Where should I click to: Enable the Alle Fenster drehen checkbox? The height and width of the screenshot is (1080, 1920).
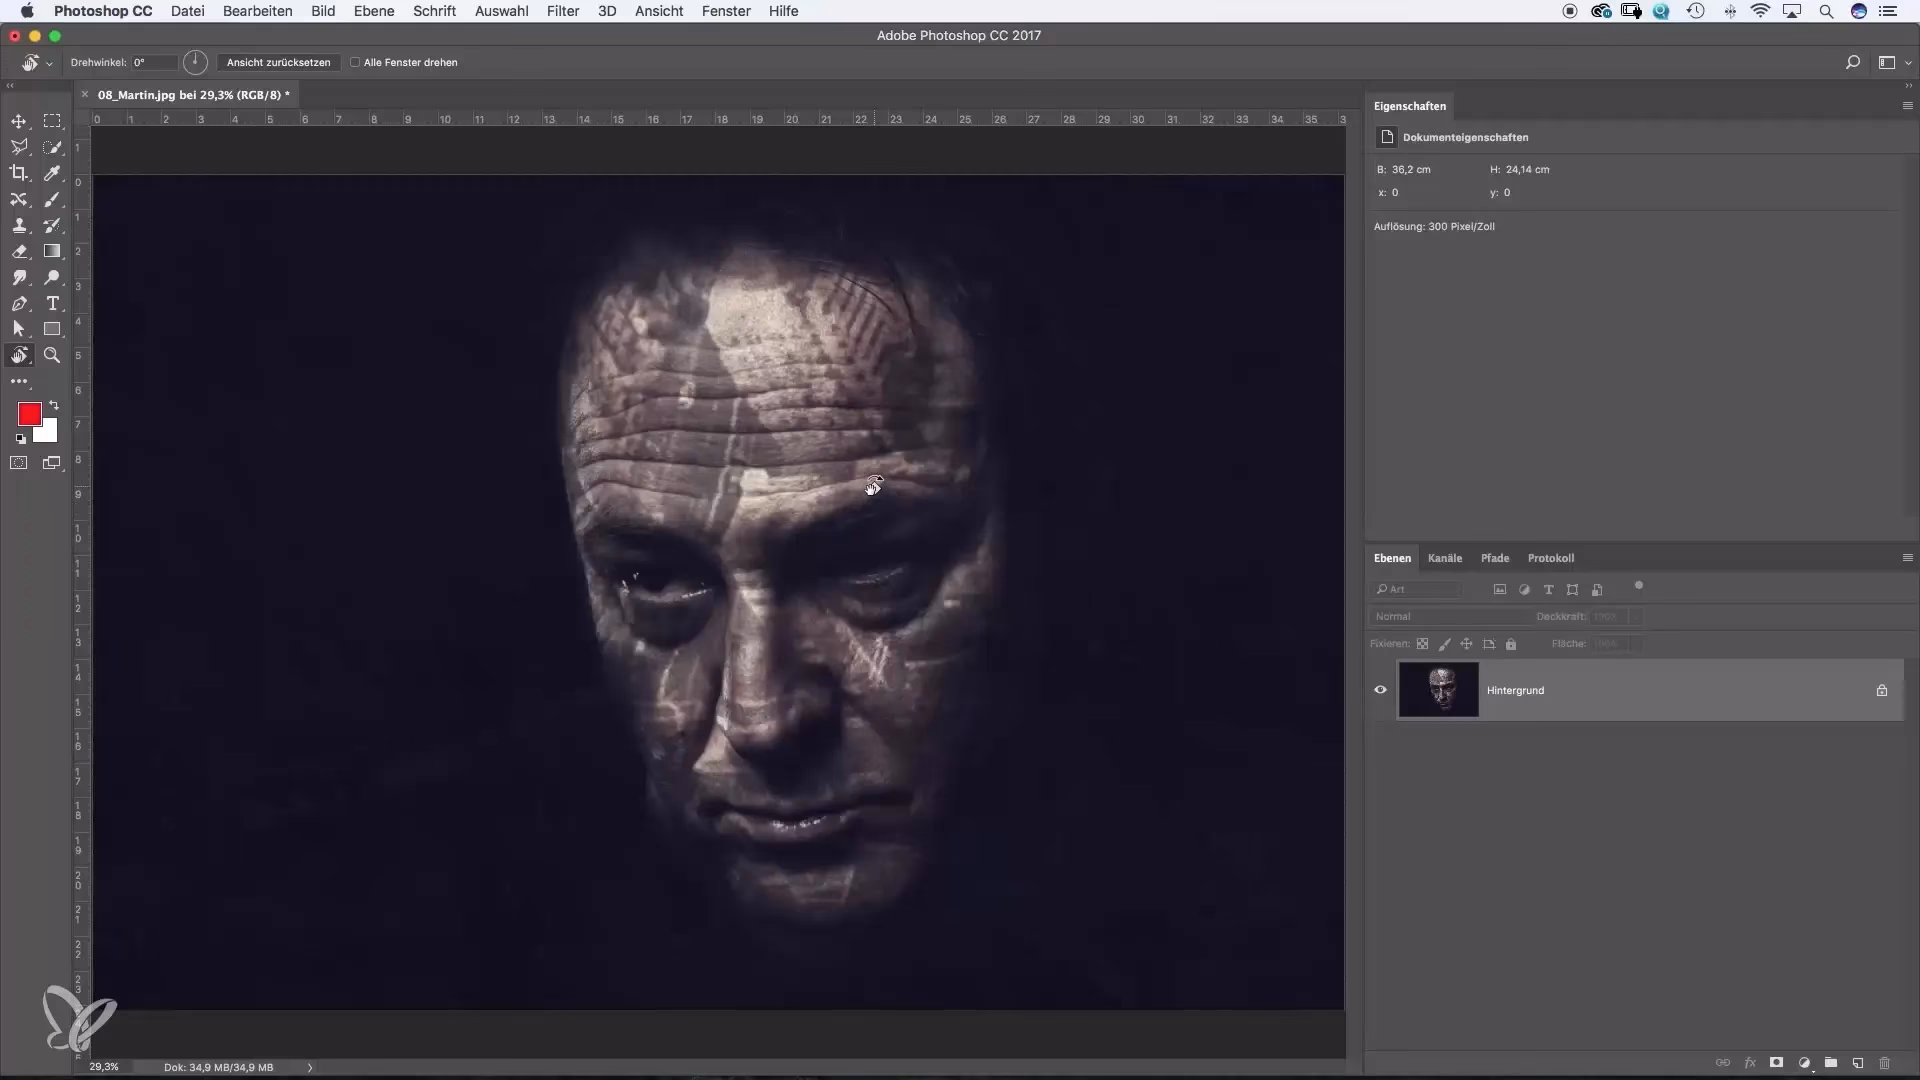click(355, 61)
